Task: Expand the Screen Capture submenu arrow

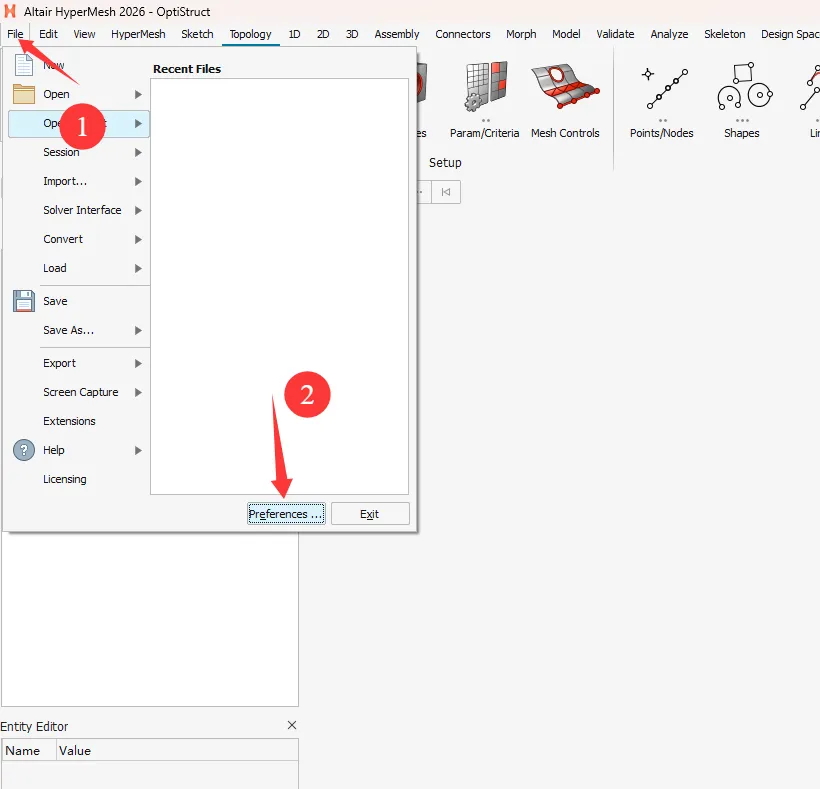Action: point(138,392)
